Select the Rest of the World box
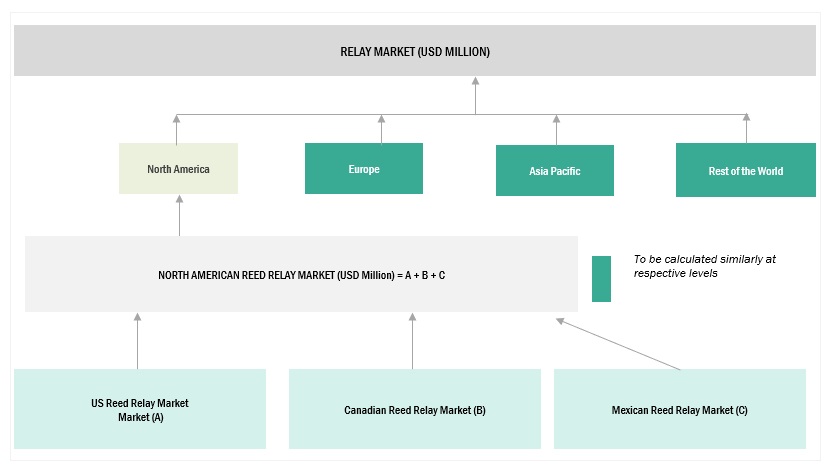 tap(745, 171)
